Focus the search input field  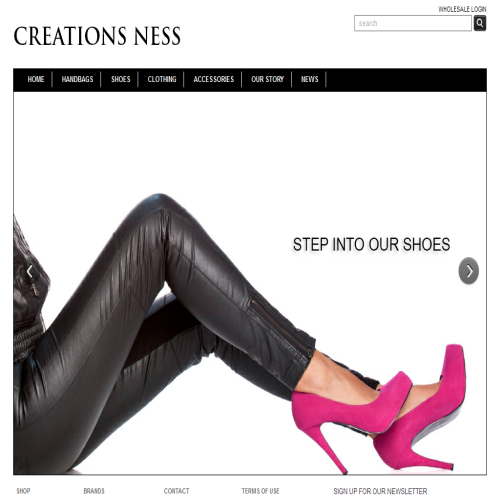[413, 23]
